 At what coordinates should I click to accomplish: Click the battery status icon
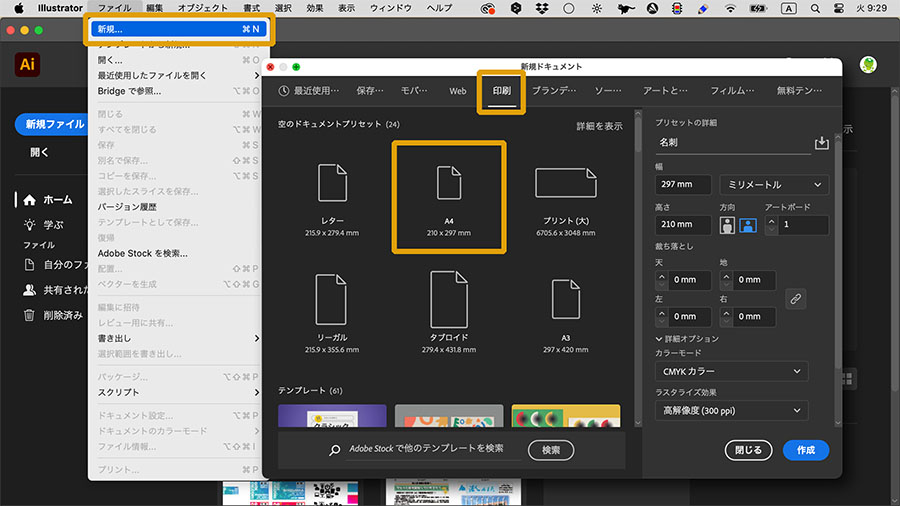[x=758, y=8]
